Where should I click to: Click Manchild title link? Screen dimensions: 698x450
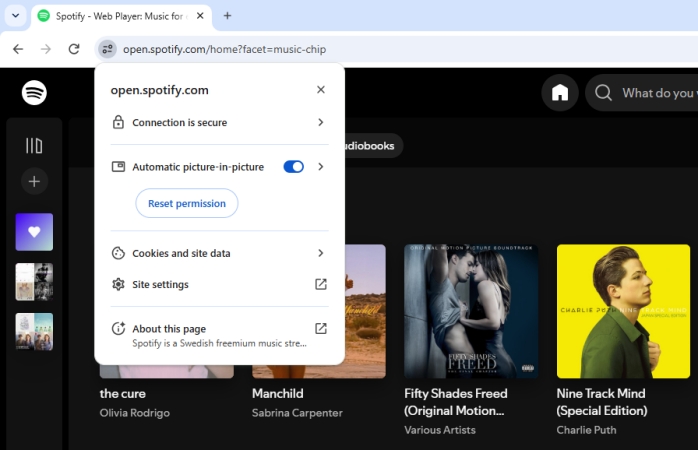click(277, 393)
